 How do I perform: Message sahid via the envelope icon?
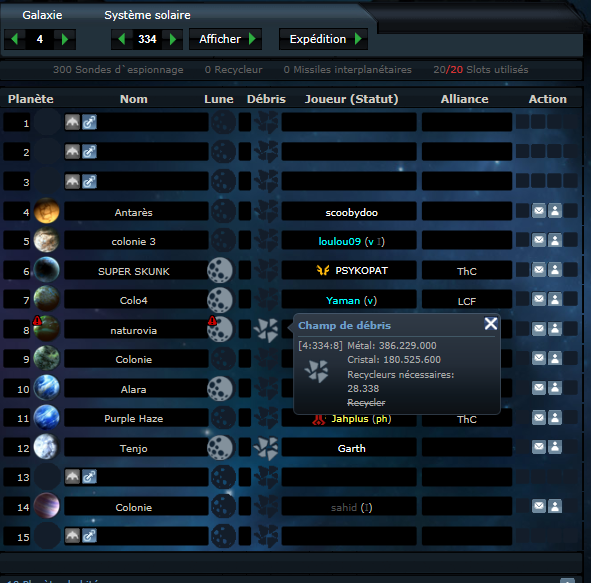pyautogui.click(x=539, y=506)
